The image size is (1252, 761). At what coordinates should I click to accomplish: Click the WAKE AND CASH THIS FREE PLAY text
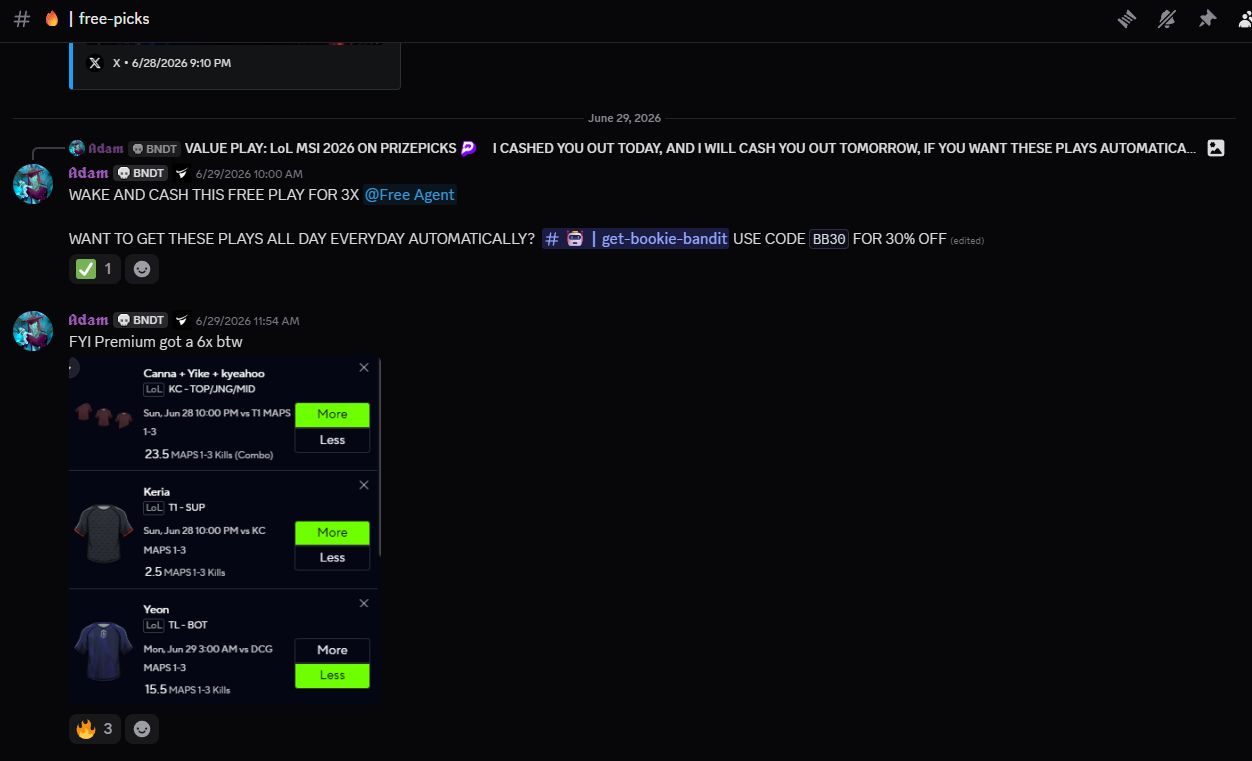click(214, 195)
